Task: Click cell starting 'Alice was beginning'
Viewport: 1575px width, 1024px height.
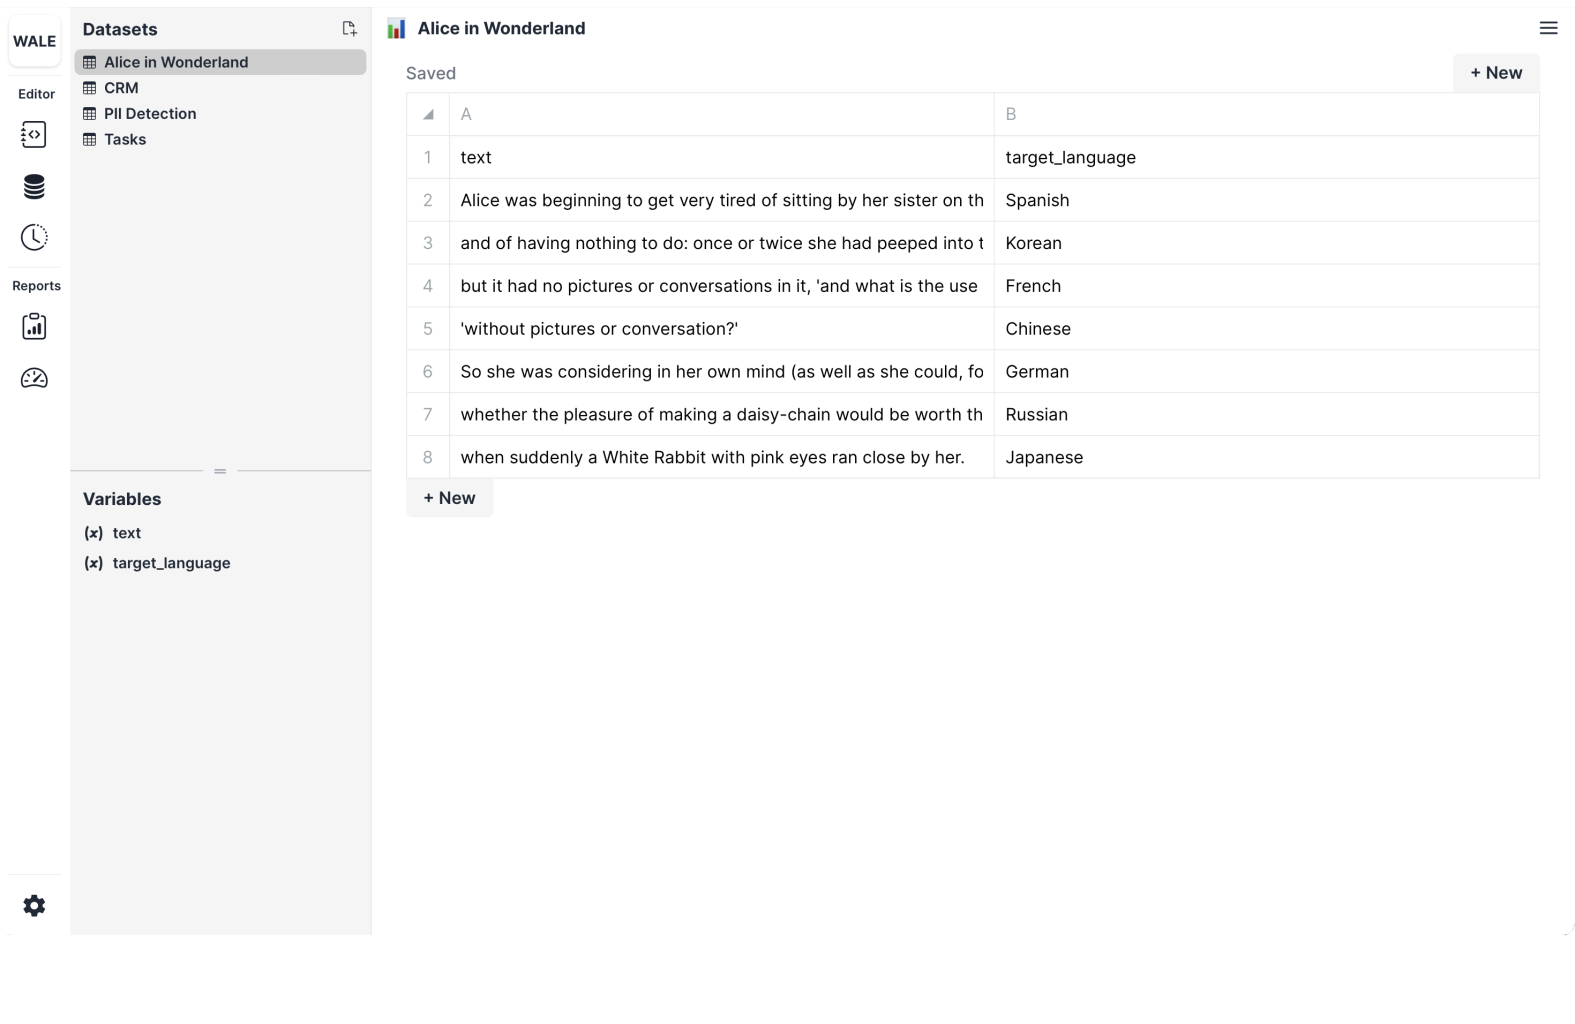Action: click(722, 200)
